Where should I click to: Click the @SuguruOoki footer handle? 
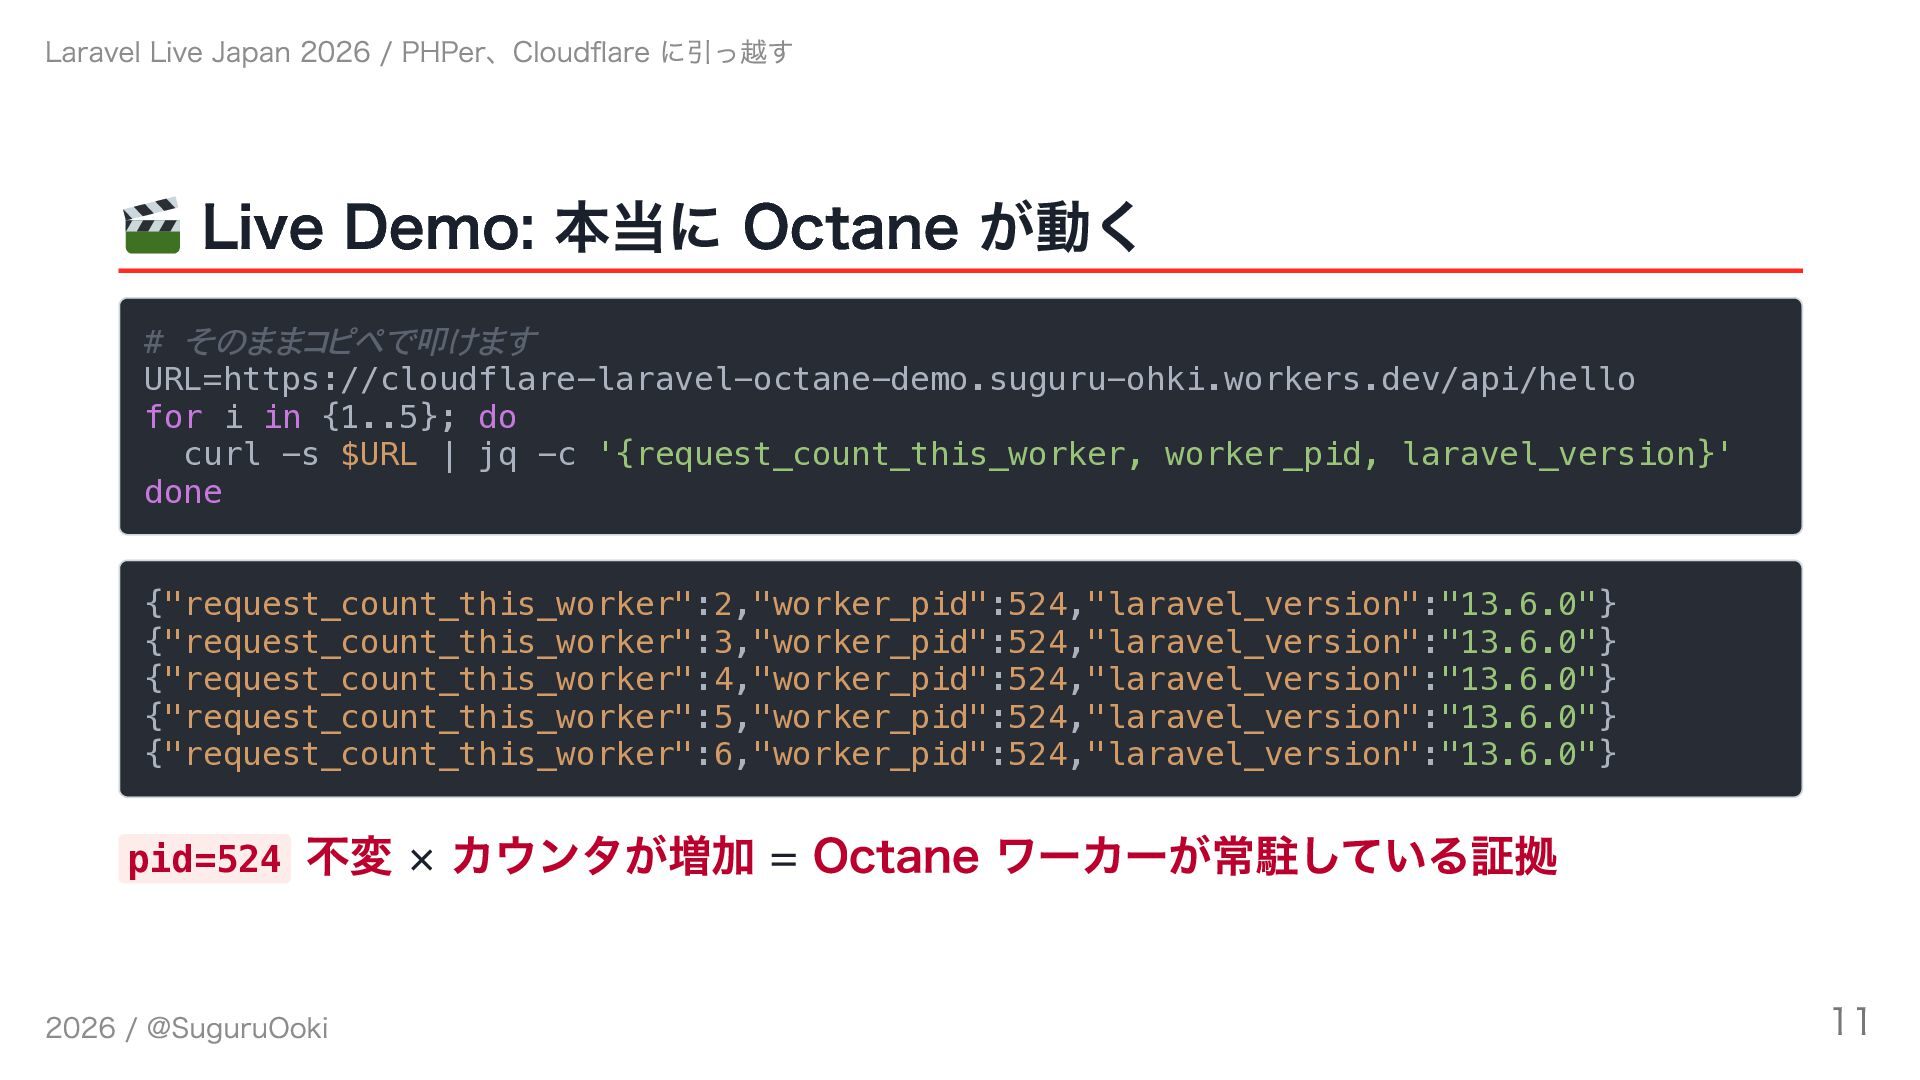tap(237, 1028)
